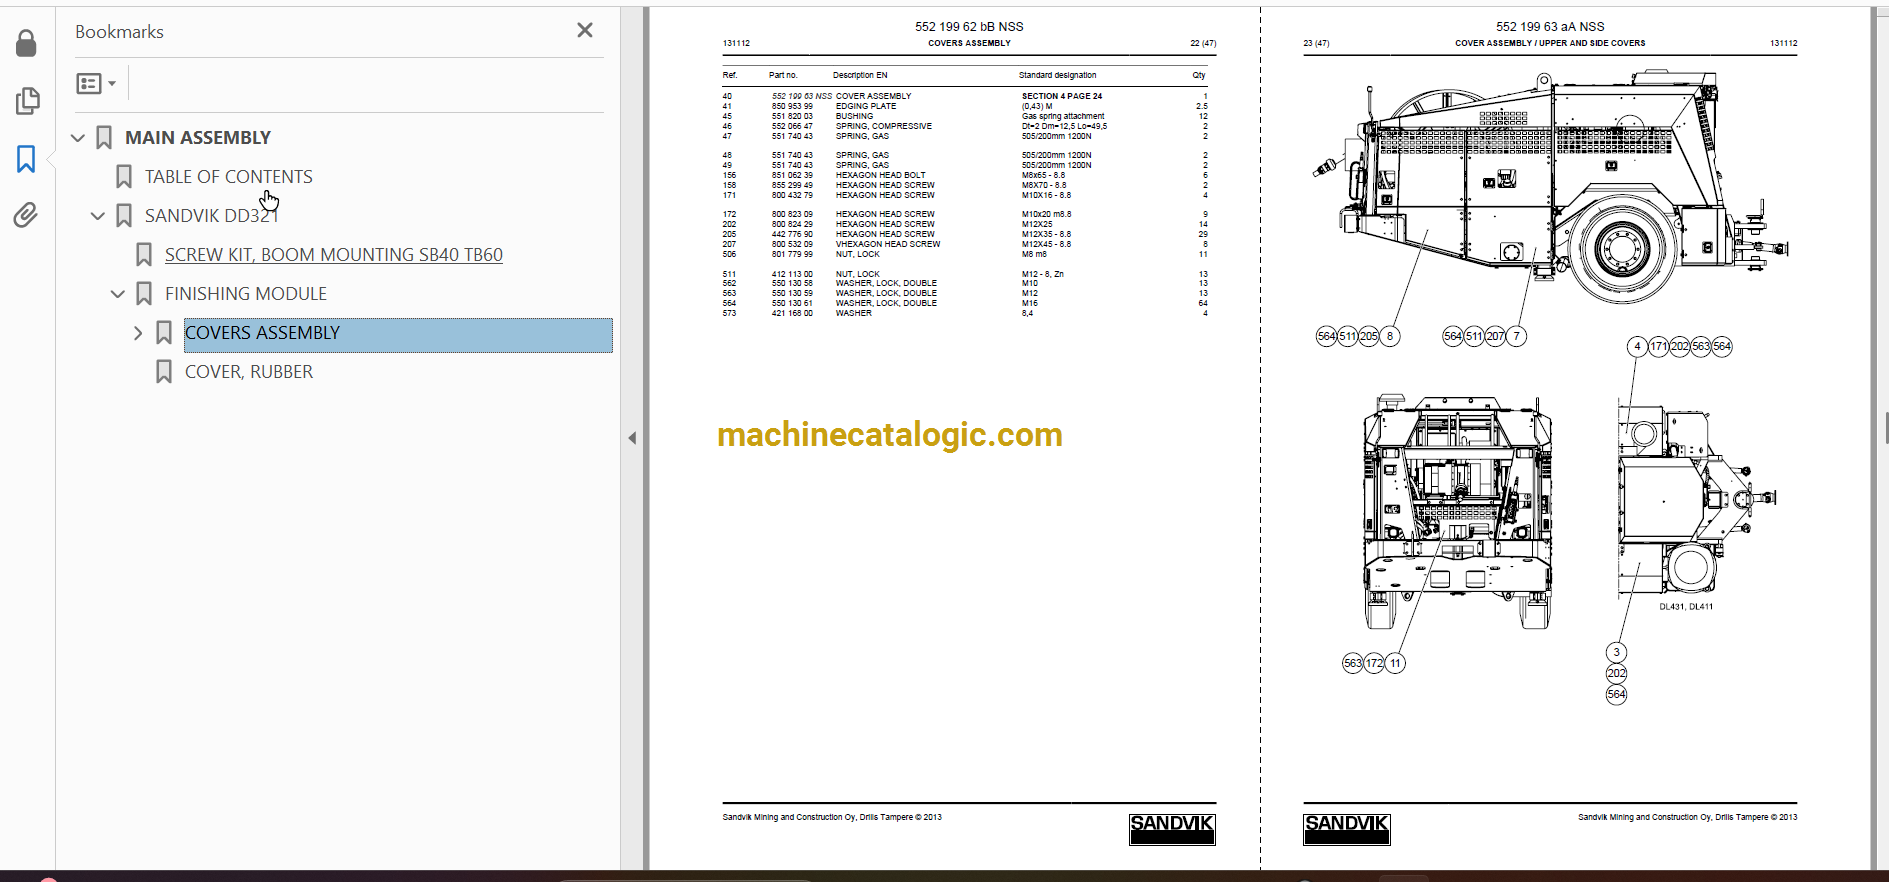Image resolution: width=1889 pixels, height=882 pixels.
Task: Click the lock security icon in sidebar
Action: [x=26, y=42]
